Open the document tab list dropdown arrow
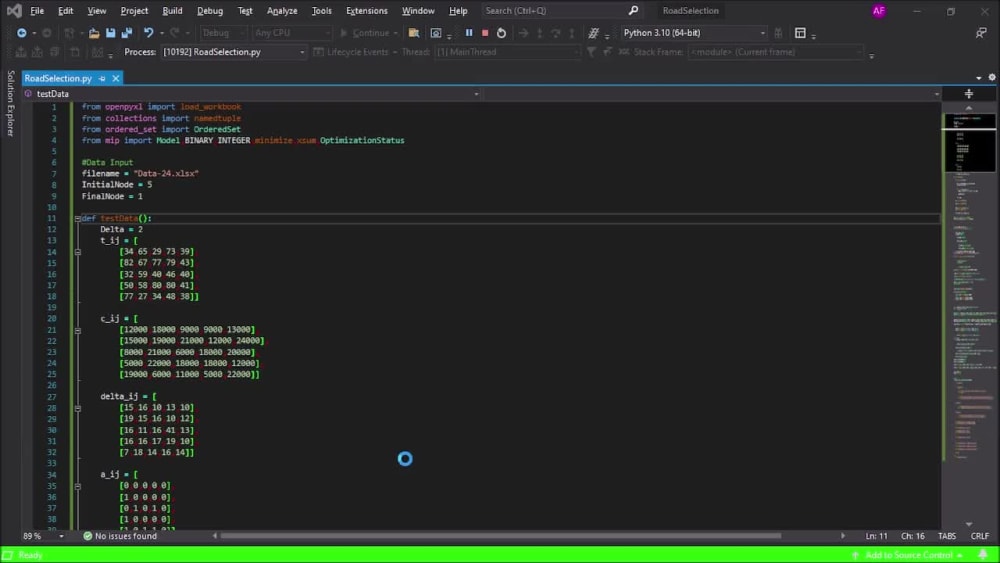1000x563 pixels. click(x=979, y=78)
